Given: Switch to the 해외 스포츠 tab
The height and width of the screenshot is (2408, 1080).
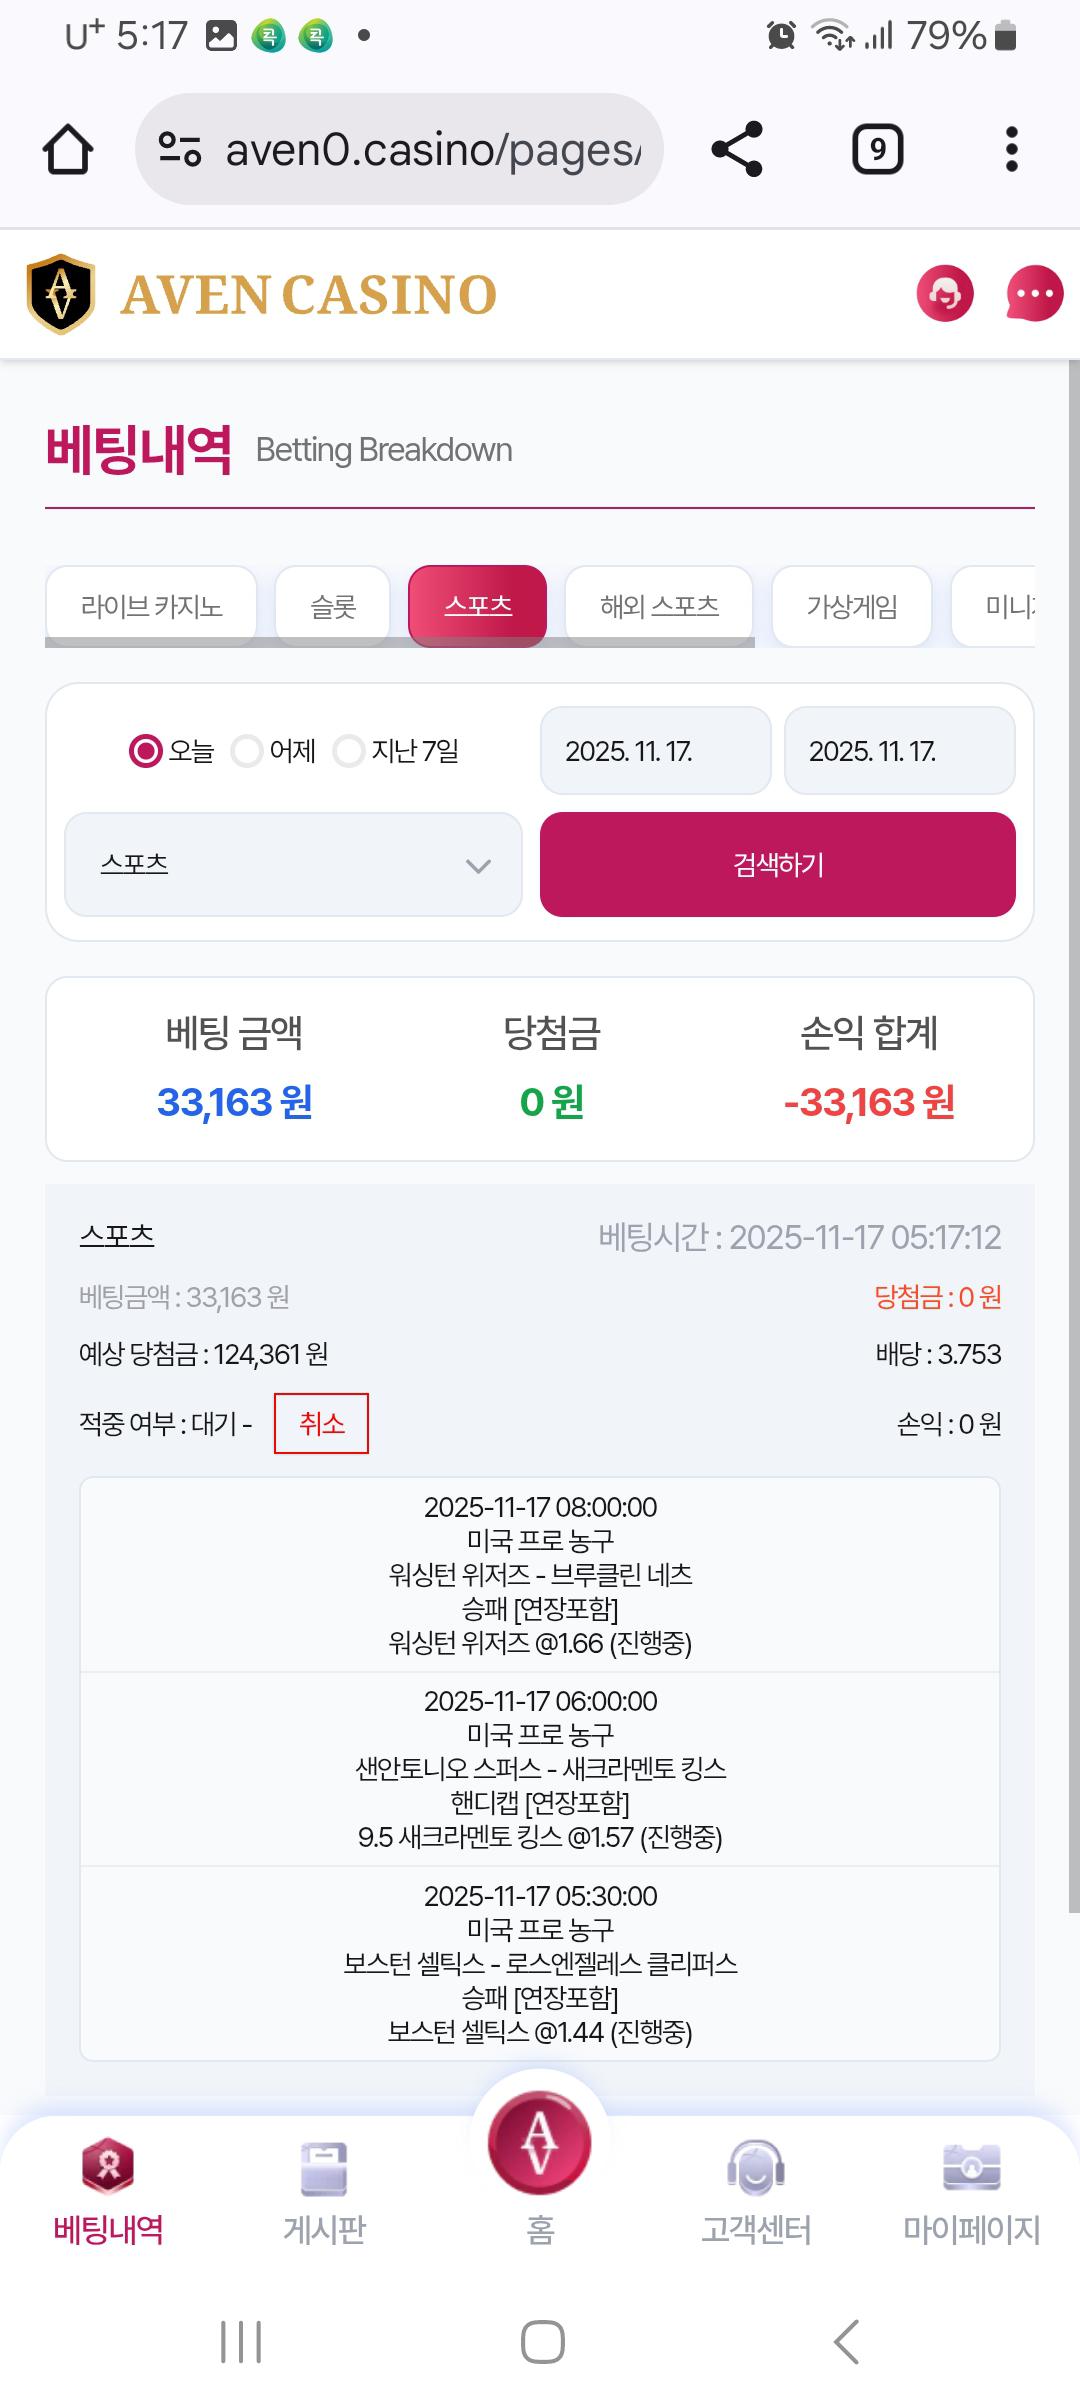Looking at the screenshot, I should click(659, 606).
